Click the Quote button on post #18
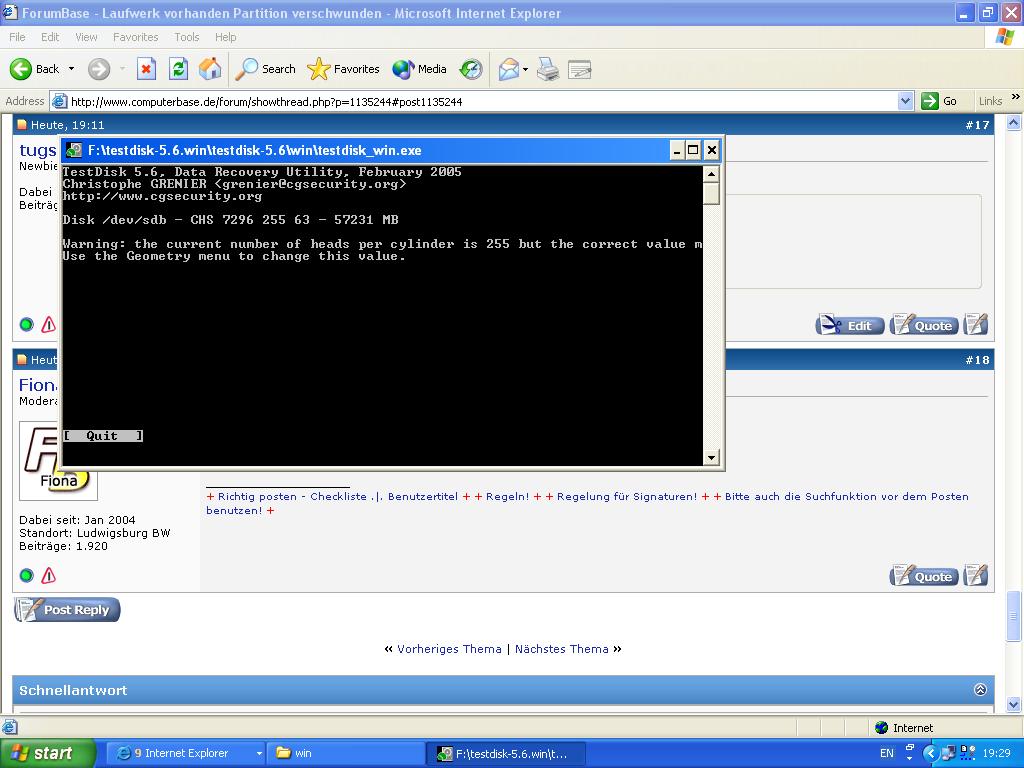Image resolution: width=1024 pixels, height=768 pixels. pyautogui.click(x=923, y=575)
